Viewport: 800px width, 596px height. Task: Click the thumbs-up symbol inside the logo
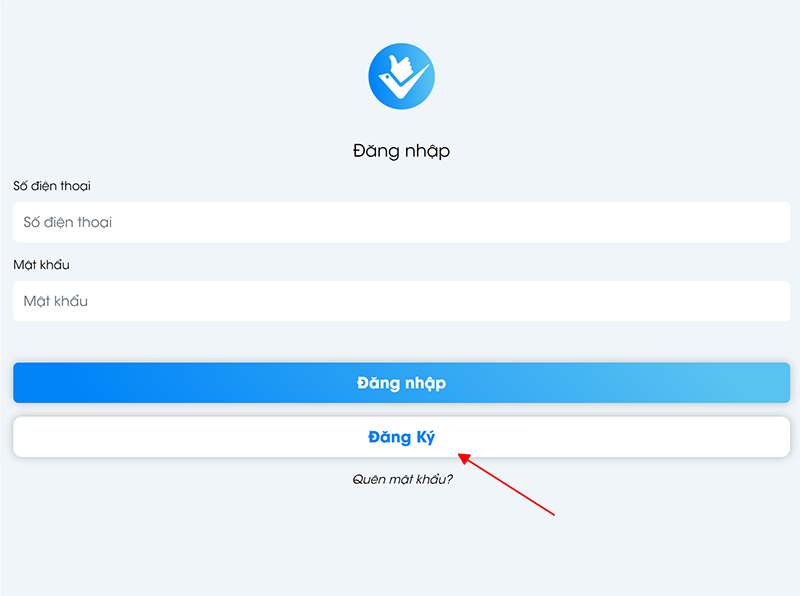[401, 68]
